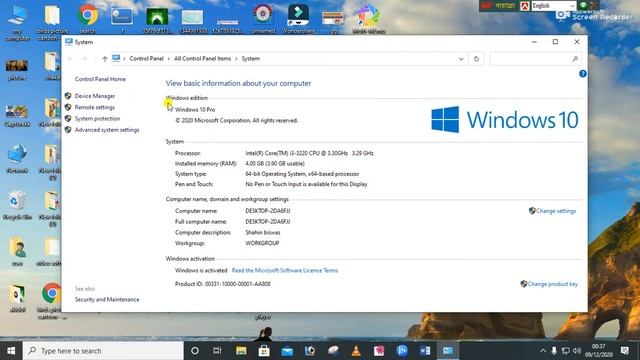640x360 pixels.
Task: Open the Windows Start menu
Action: click(11, 351)
